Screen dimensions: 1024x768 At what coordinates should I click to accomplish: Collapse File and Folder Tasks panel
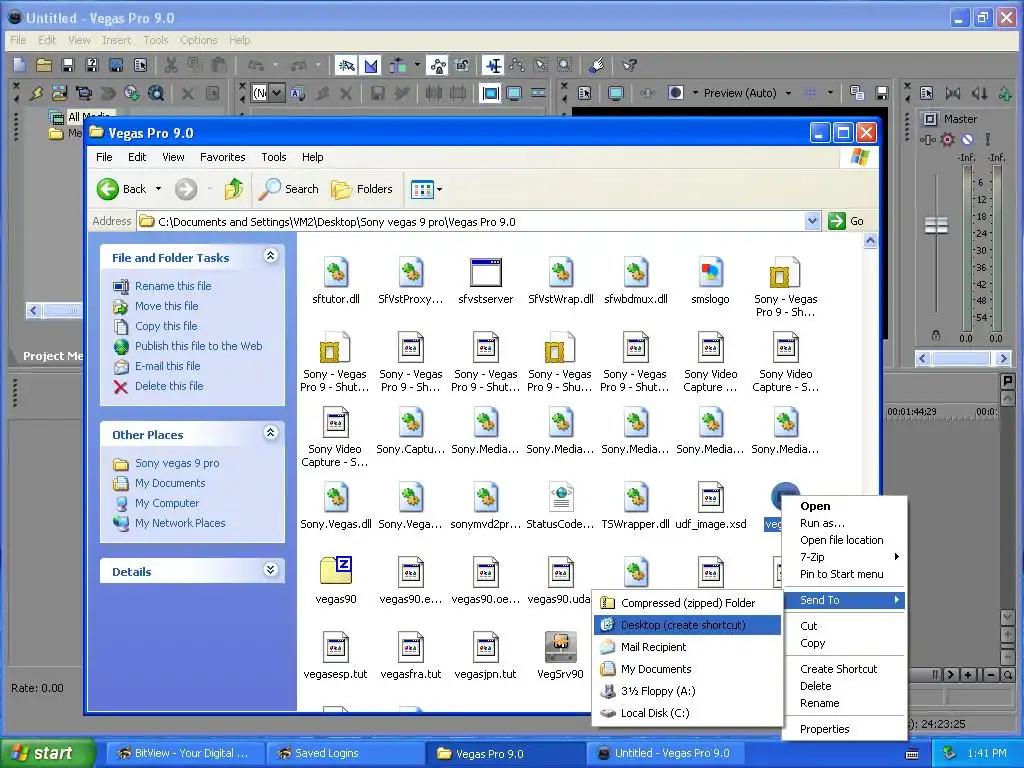[270, 256]
